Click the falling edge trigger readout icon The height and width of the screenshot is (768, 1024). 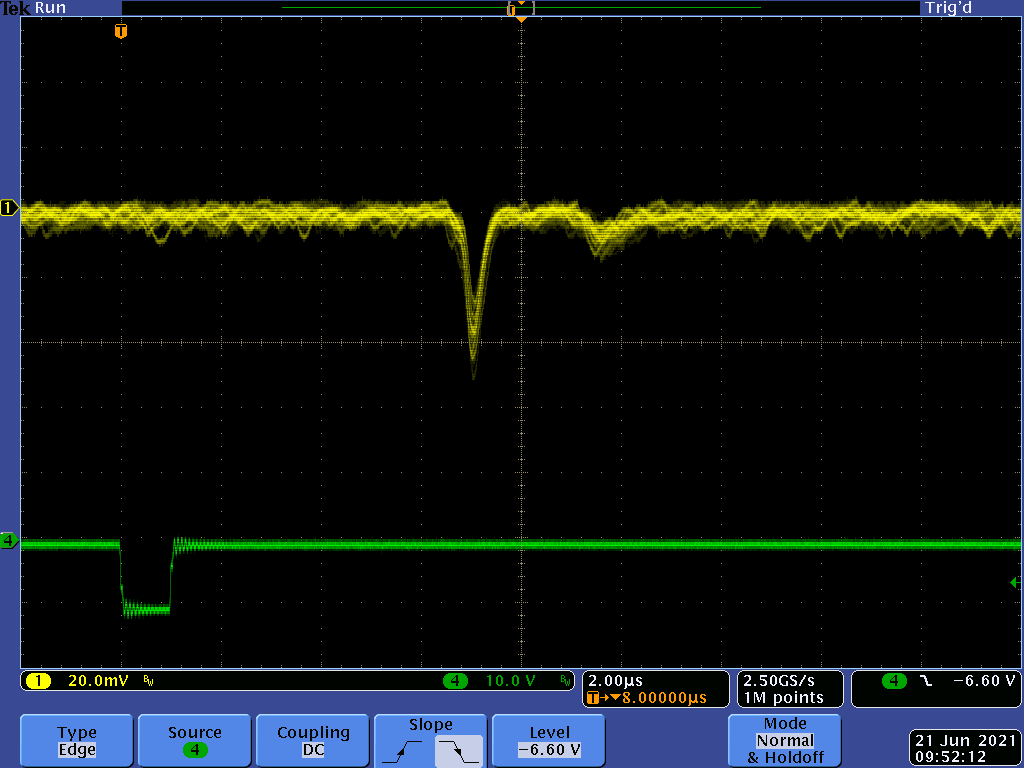click(925, 681)
